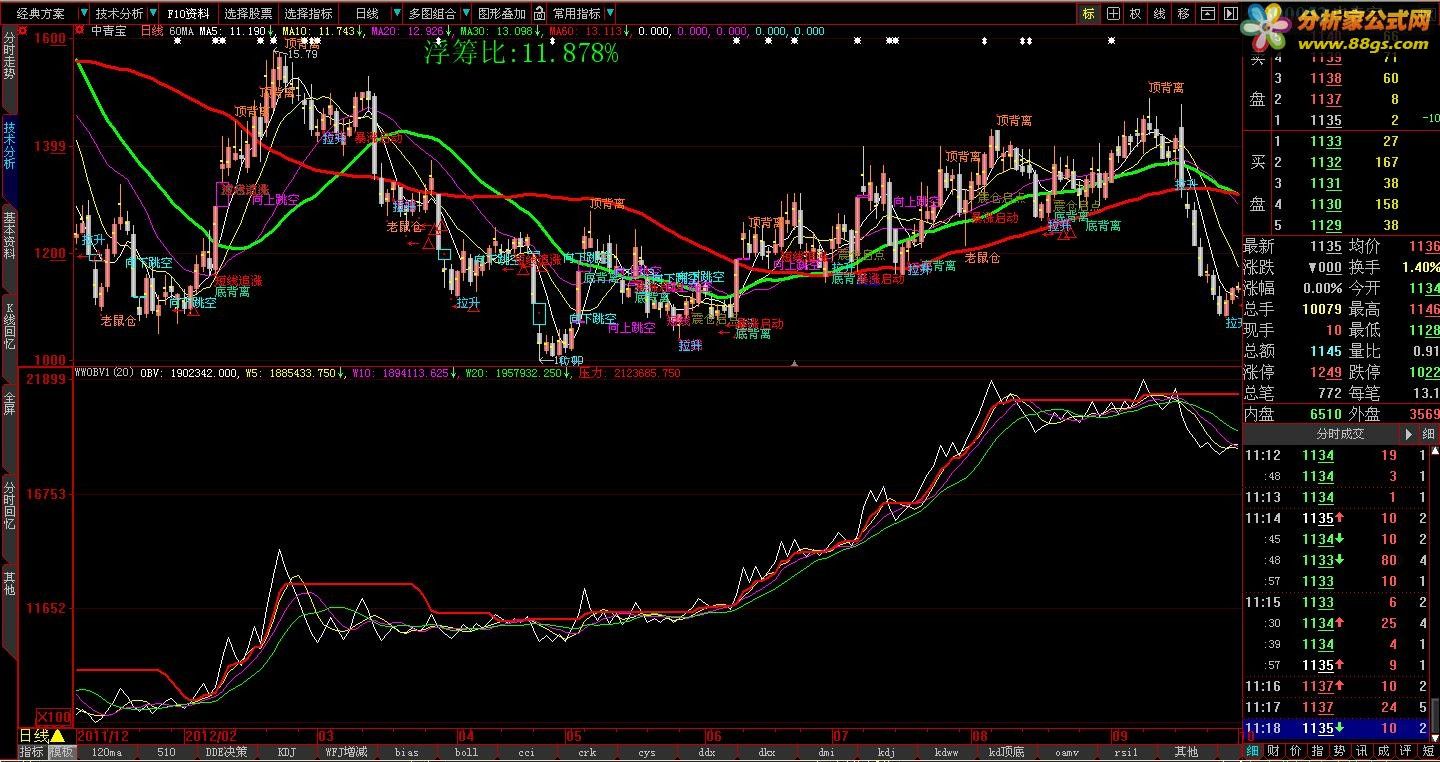
Task: Switch indicator to 510
Action: [x=166, y=752]
